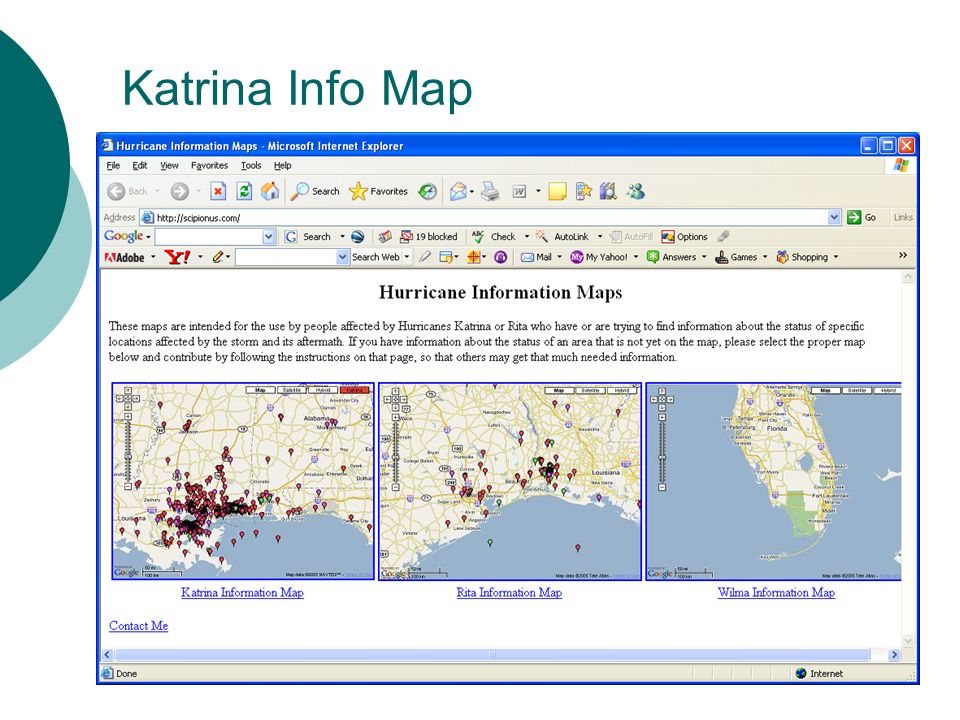
Task: Open the Search pane with the magnifier button
Action: tap(315, 192)
